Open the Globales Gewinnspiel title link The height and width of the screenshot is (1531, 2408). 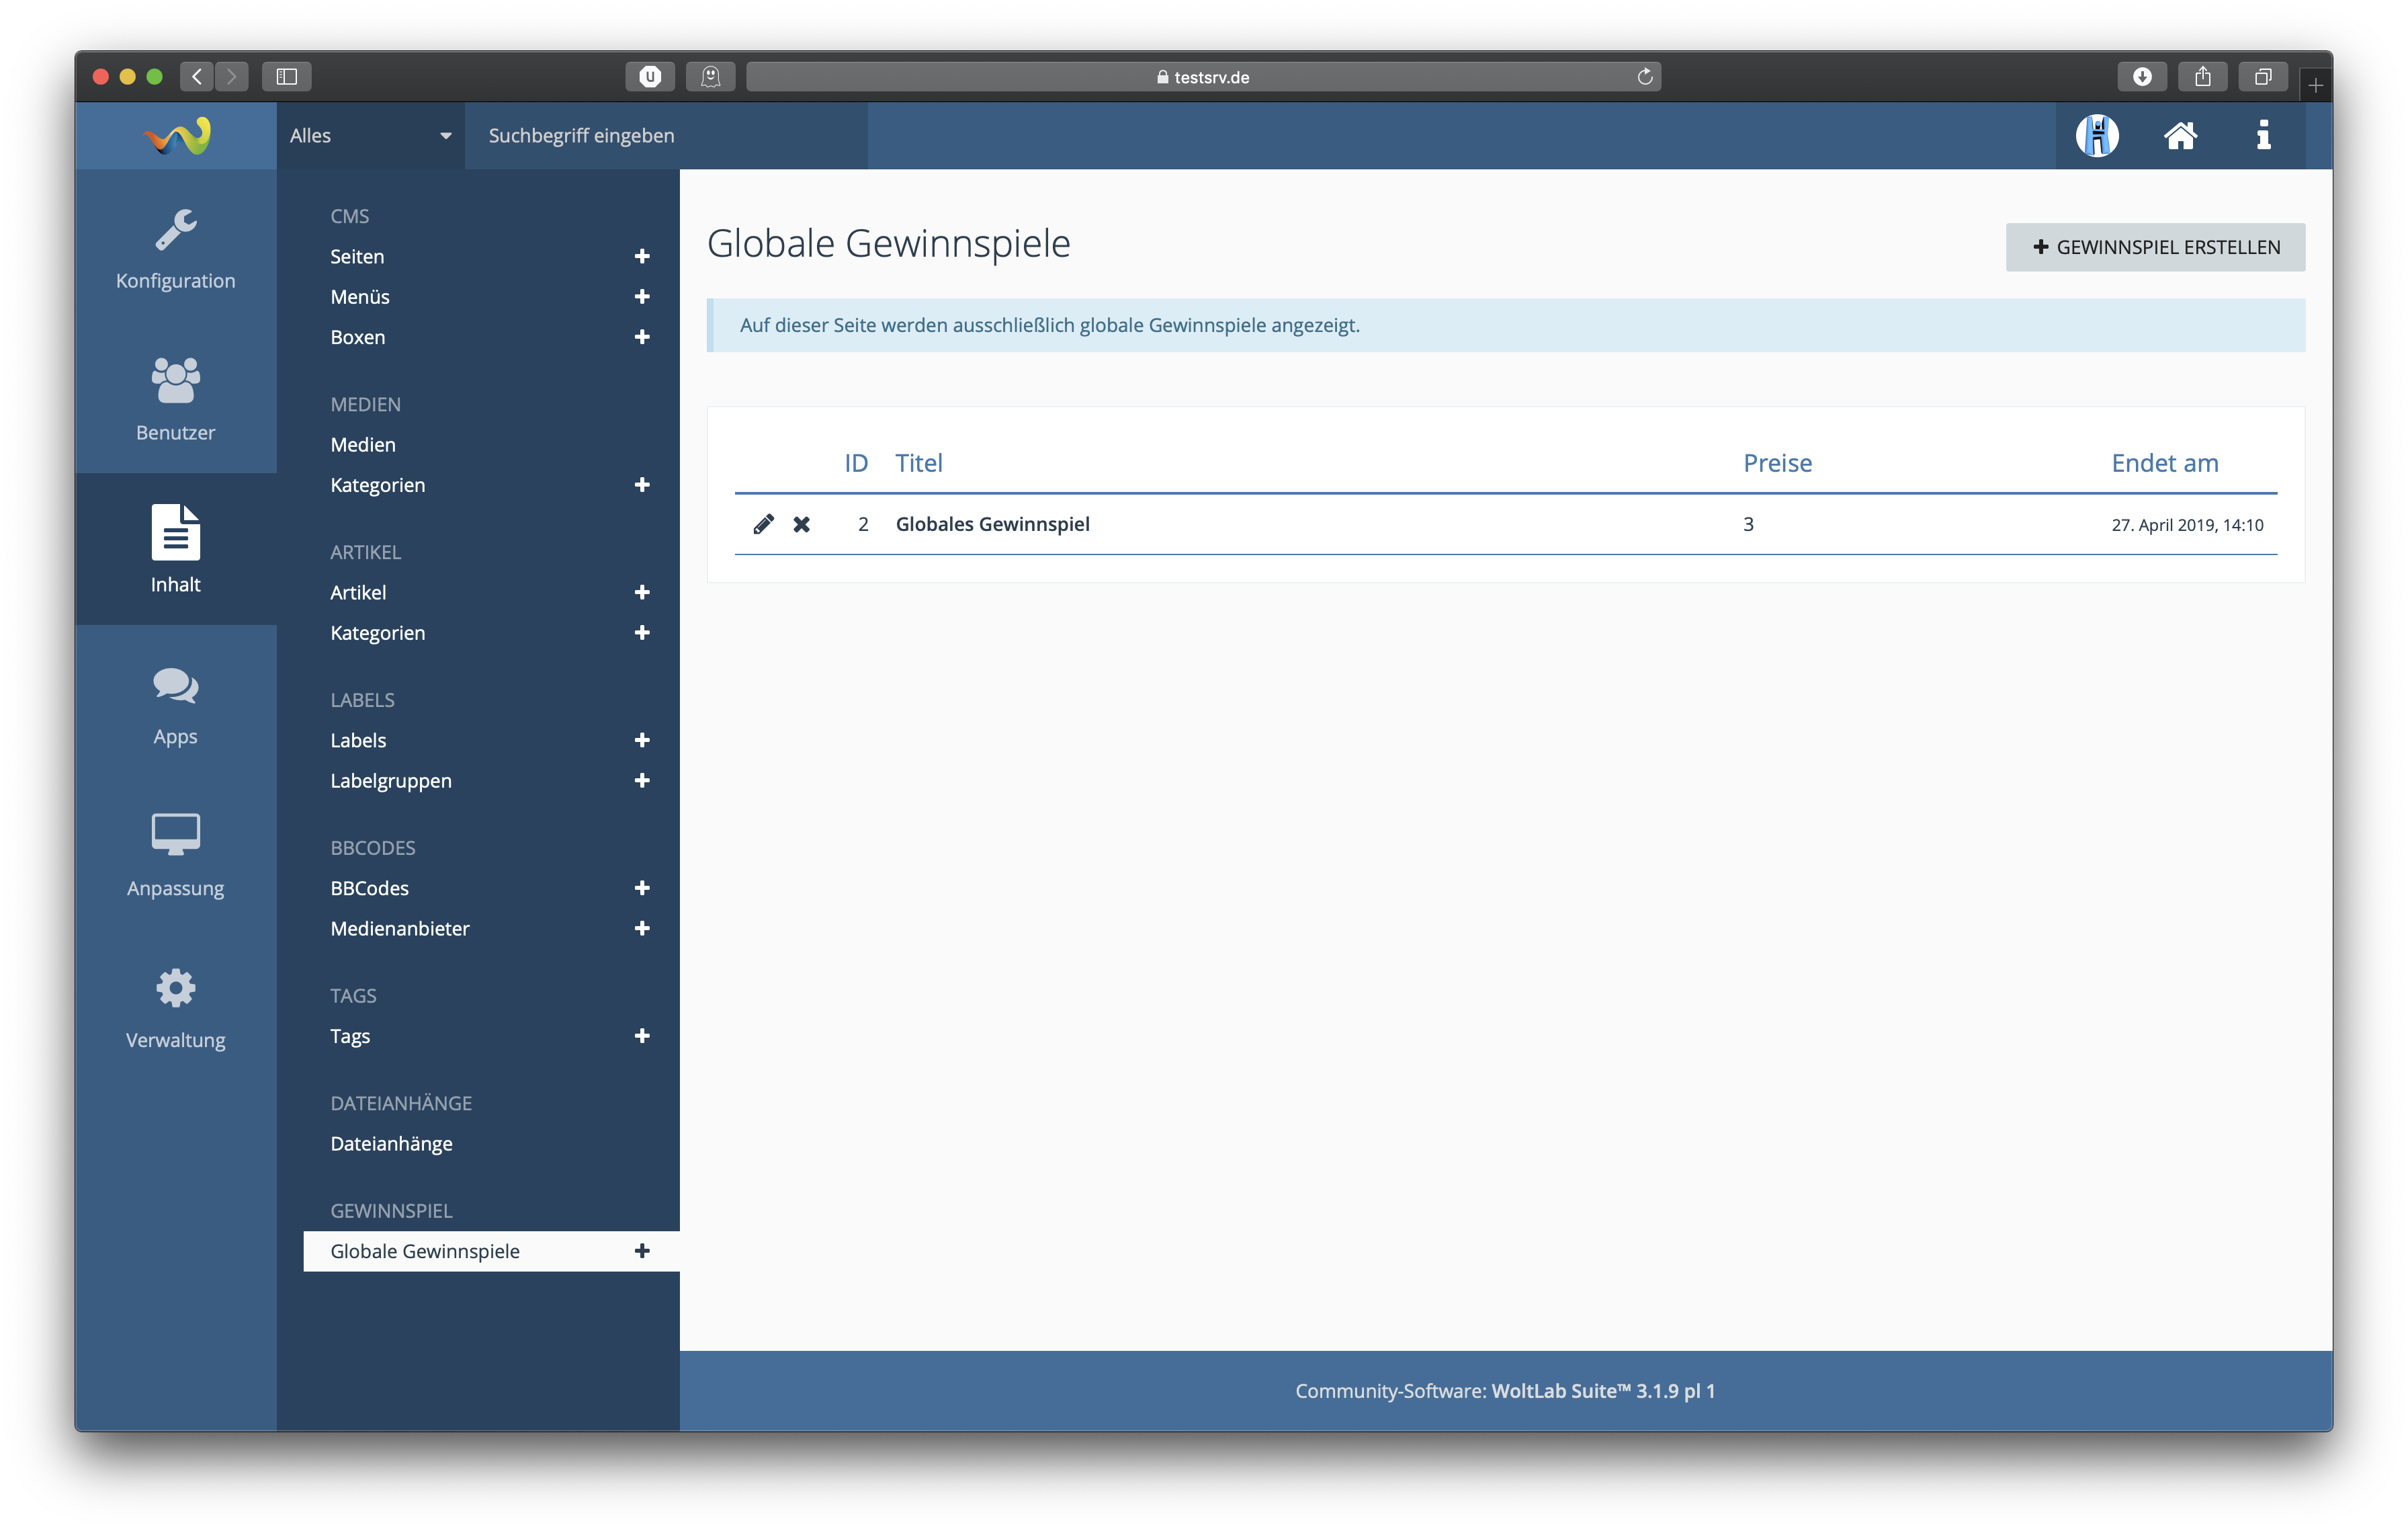pyautogui.click(x=992, y=524)
